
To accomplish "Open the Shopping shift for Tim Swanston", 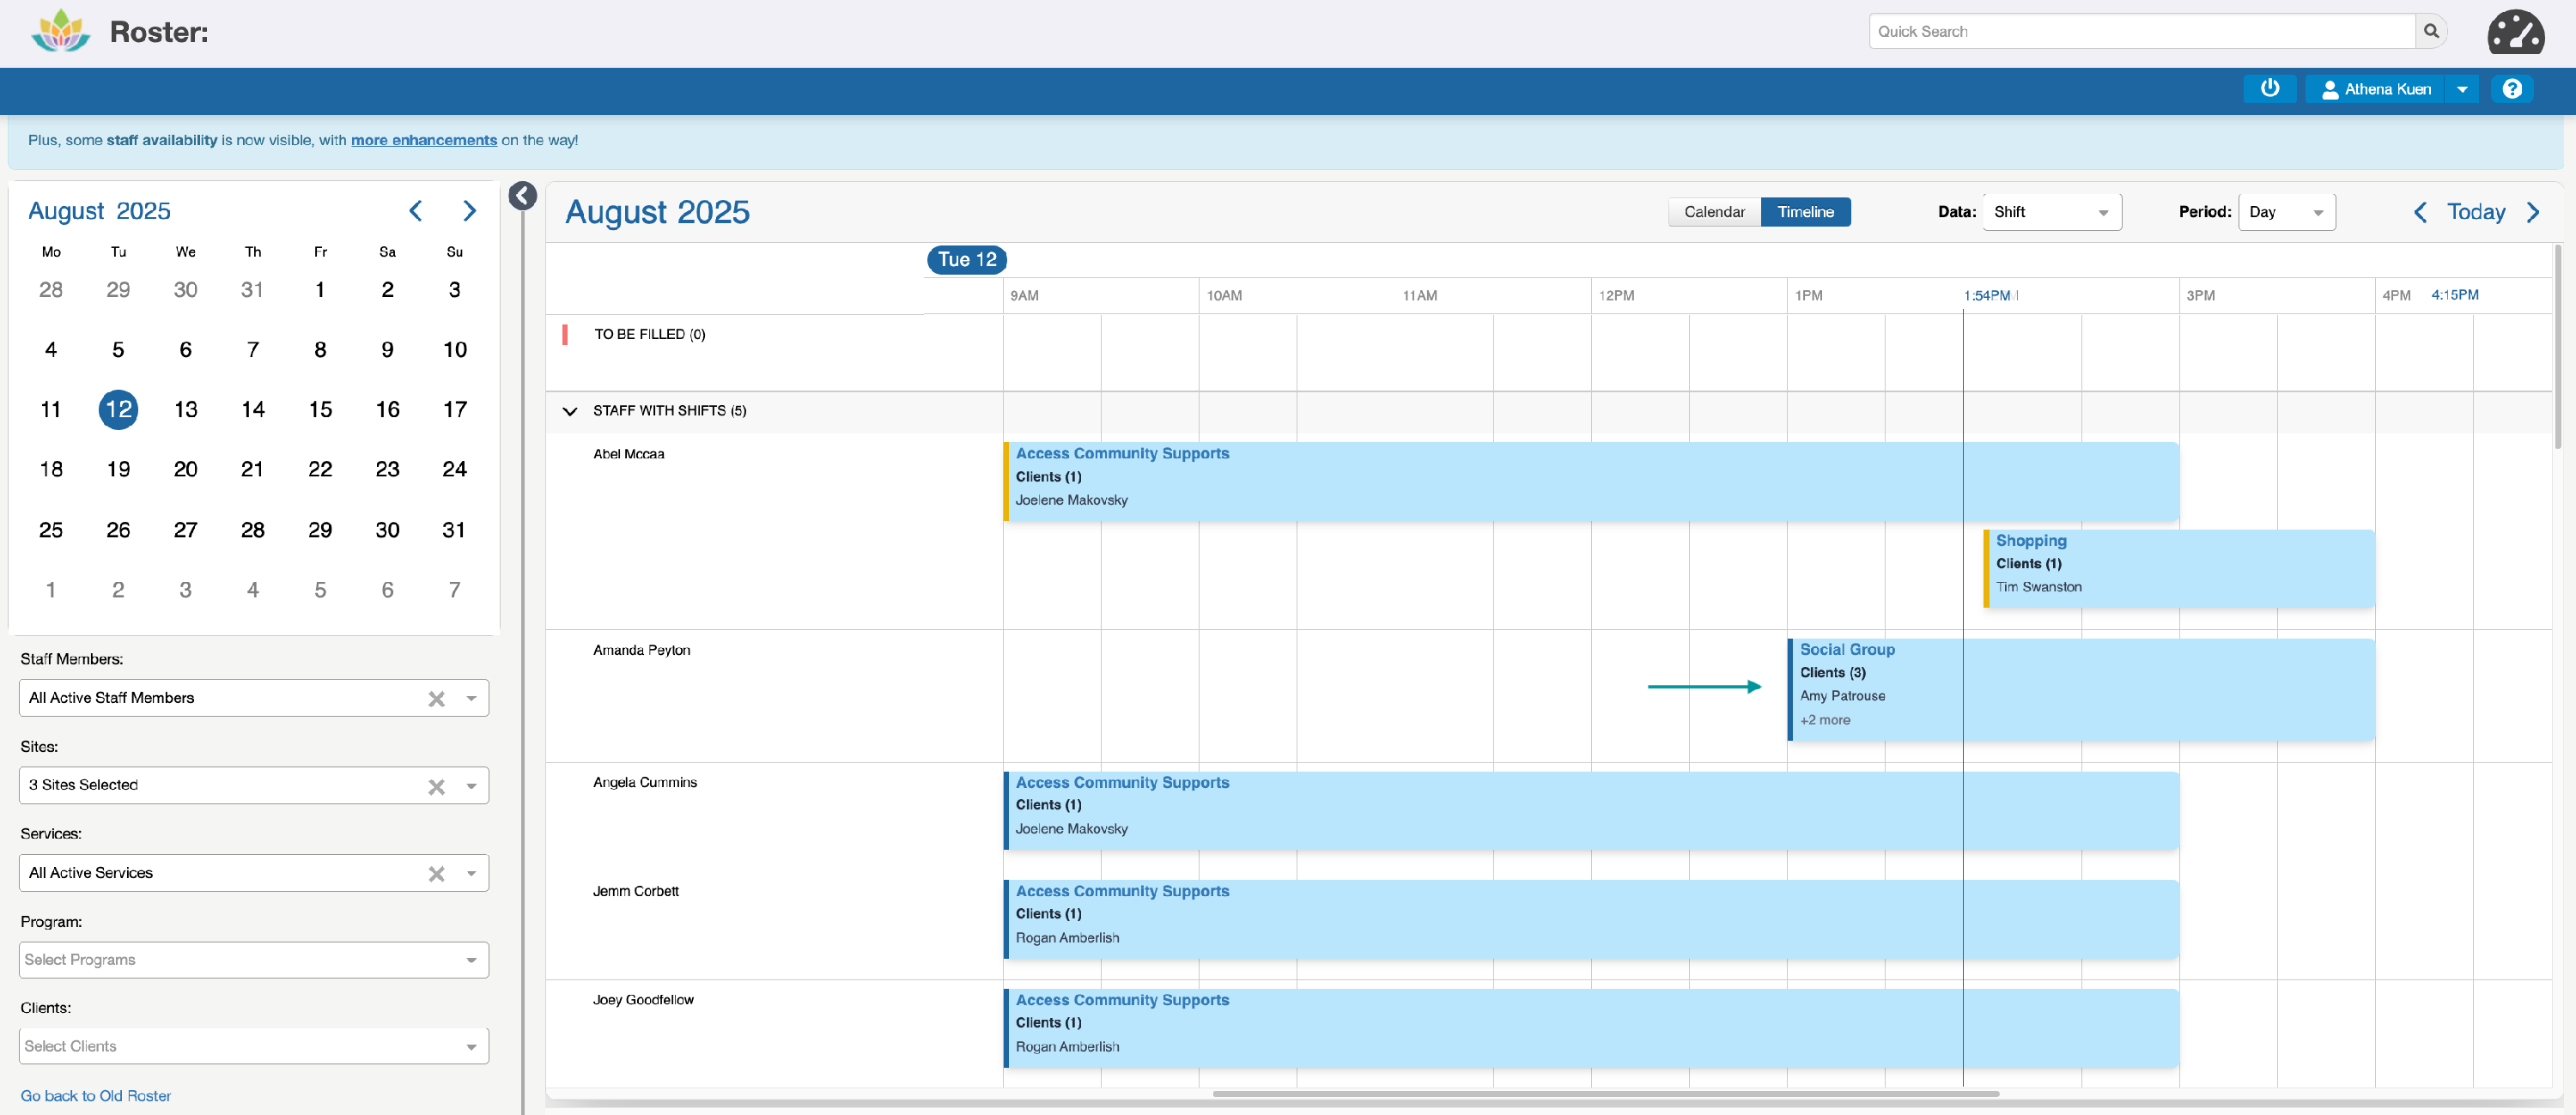I will click(2179, 568).
